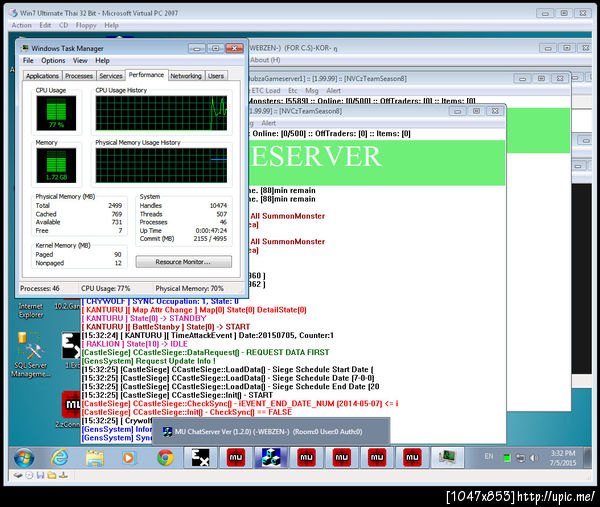600x507 pixels.
Task: Launch Internet Explorer from the taskbar
Action: [60, 458]
